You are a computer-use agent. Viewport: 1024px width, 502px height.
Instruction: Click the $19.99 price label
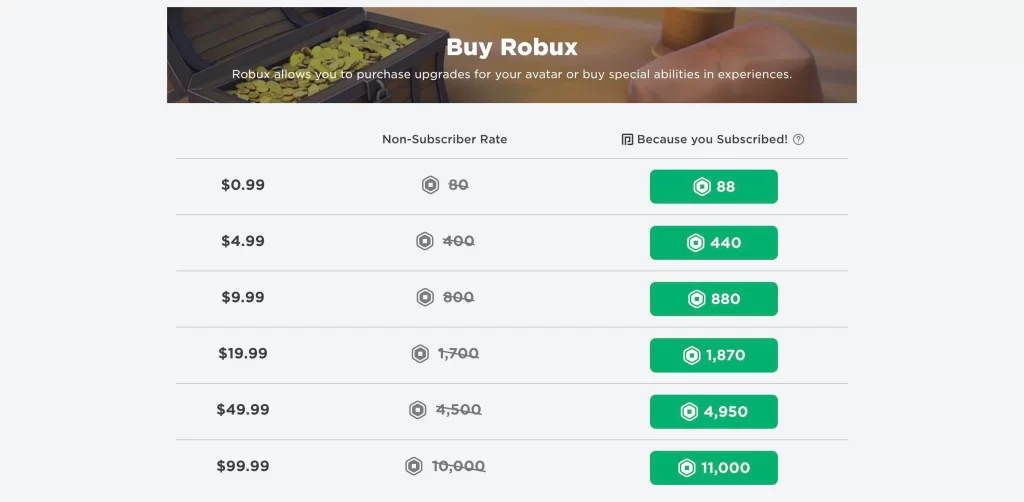[x=243, y=353]
